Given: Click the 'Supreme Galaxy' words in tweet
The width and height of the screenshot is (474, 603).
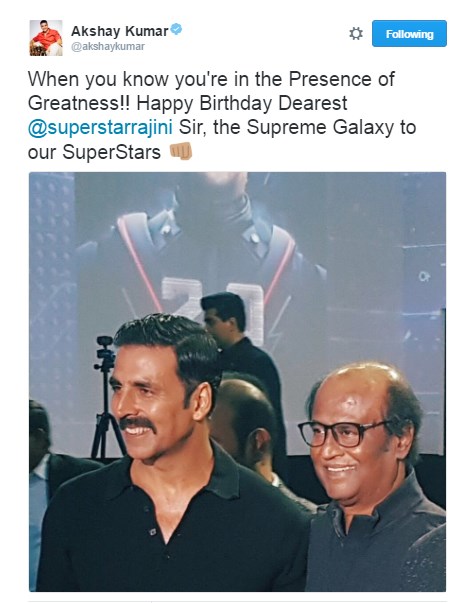Looking at the screenshot, I should click(x=320, y=127).
